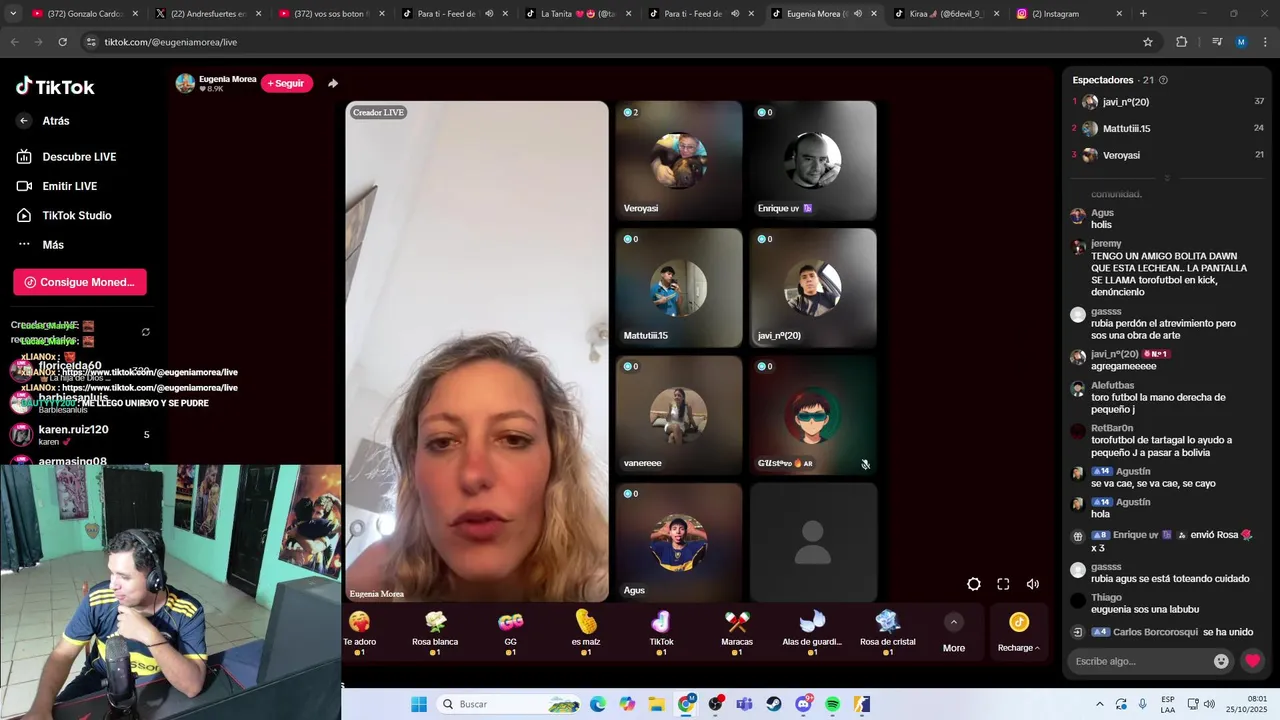Open Discord from the taskbar
The width and height of the screenshot is (1280, 720).
click(x=803, y=704)
